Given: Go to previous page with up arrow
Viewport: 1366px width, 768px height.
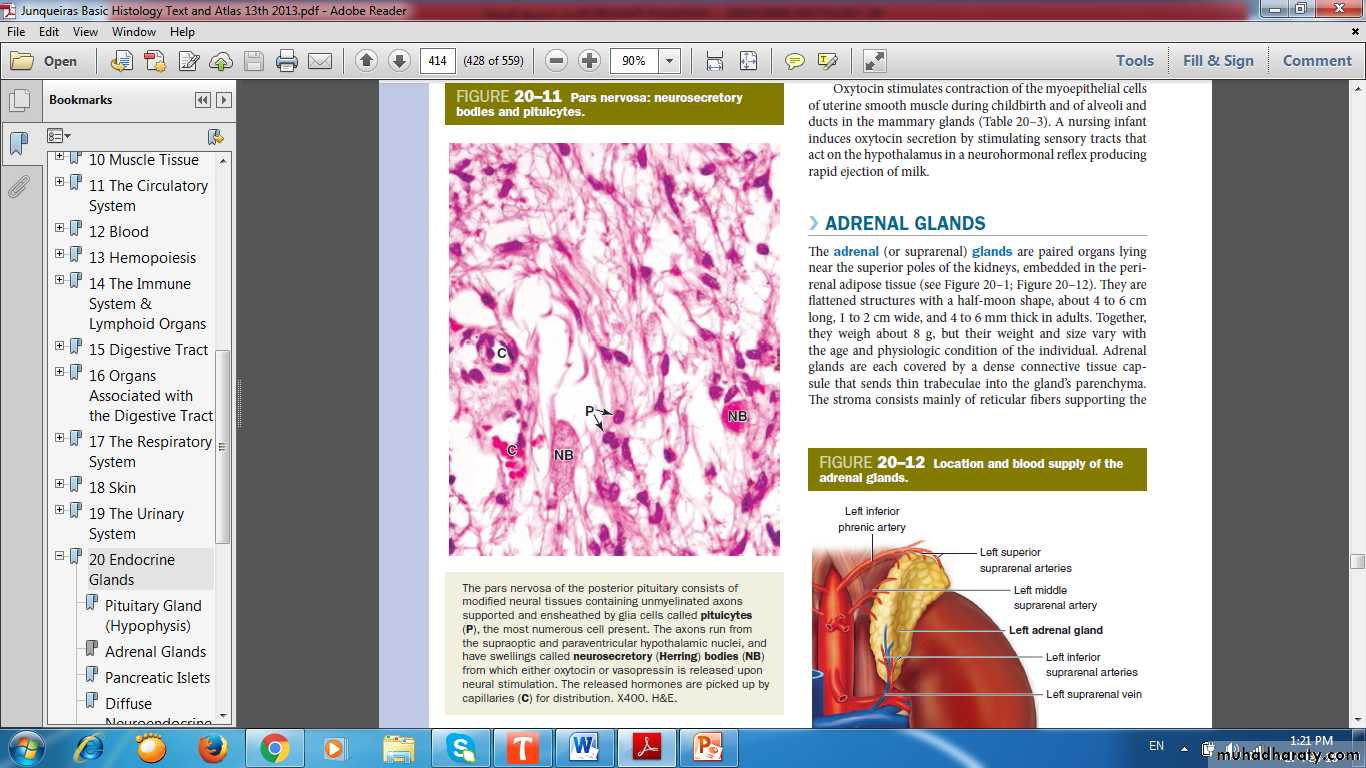Looking at the screenshot, I should pos(366,61).
